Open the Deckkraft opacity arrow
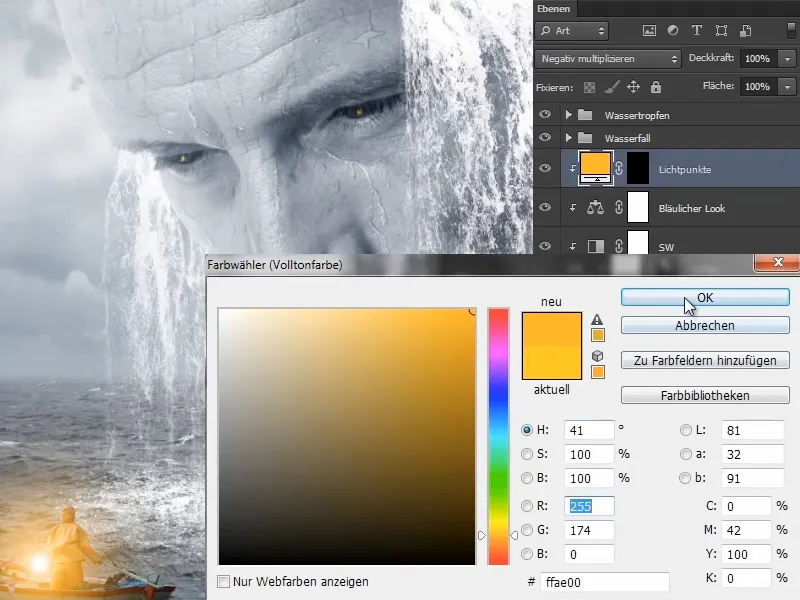 [x=787, y=59]
